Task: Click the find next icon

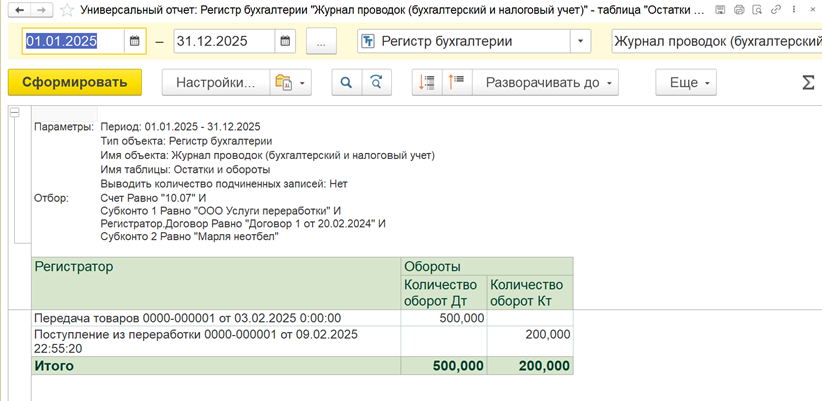Action: pos(376,82)
